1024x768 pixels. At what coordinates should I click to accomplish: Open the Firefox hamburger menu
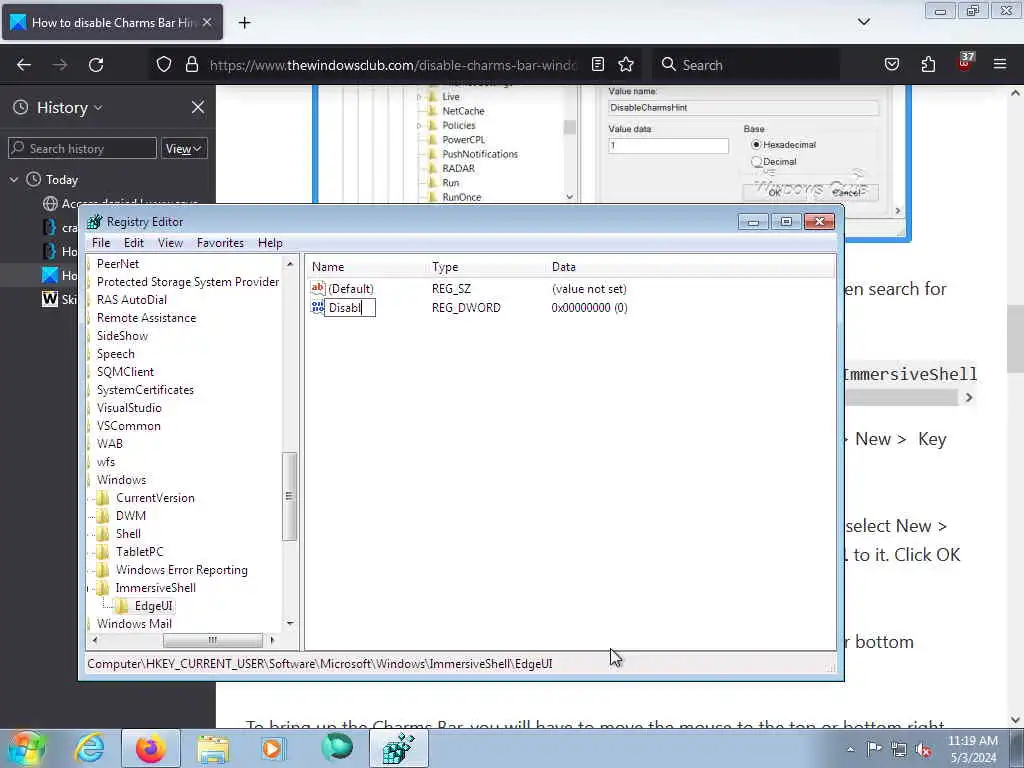coord(1000,64)
